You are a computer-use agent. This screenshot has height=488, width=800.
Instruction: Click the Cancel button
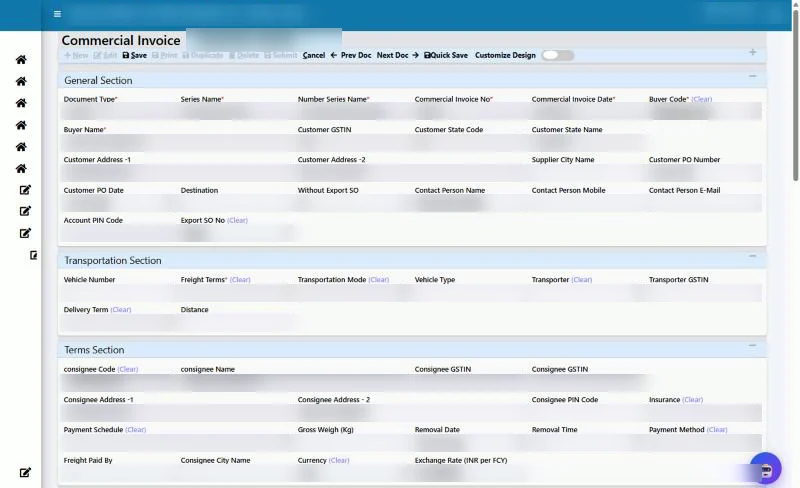click(314, 55)
